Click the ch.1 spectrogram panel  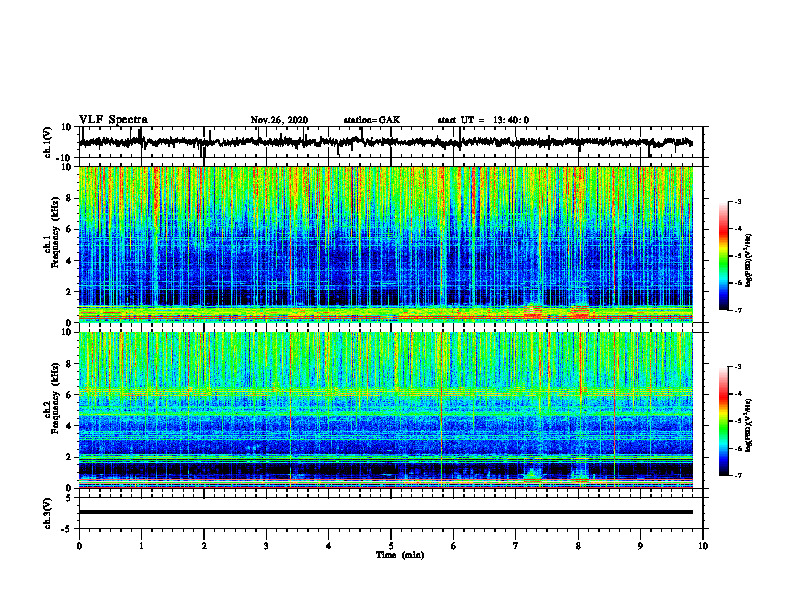(x=385, y=244)
